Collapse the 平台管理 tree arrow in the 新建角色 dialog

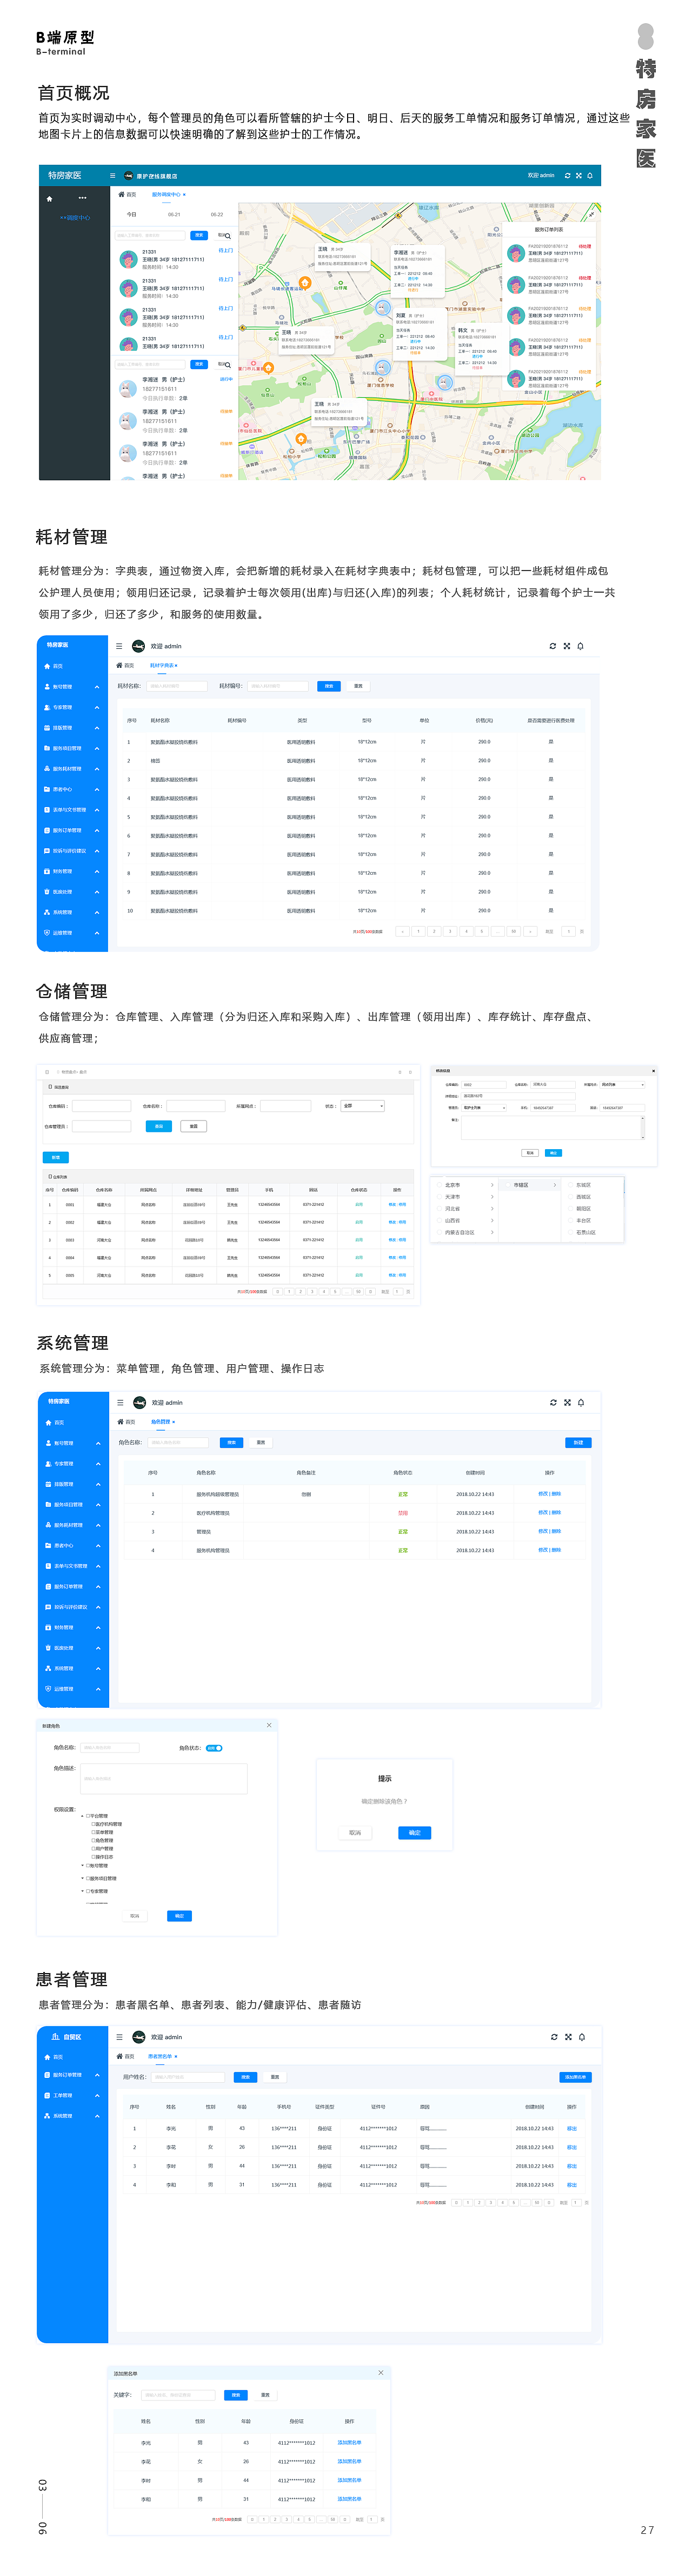tap(82, 1816)
